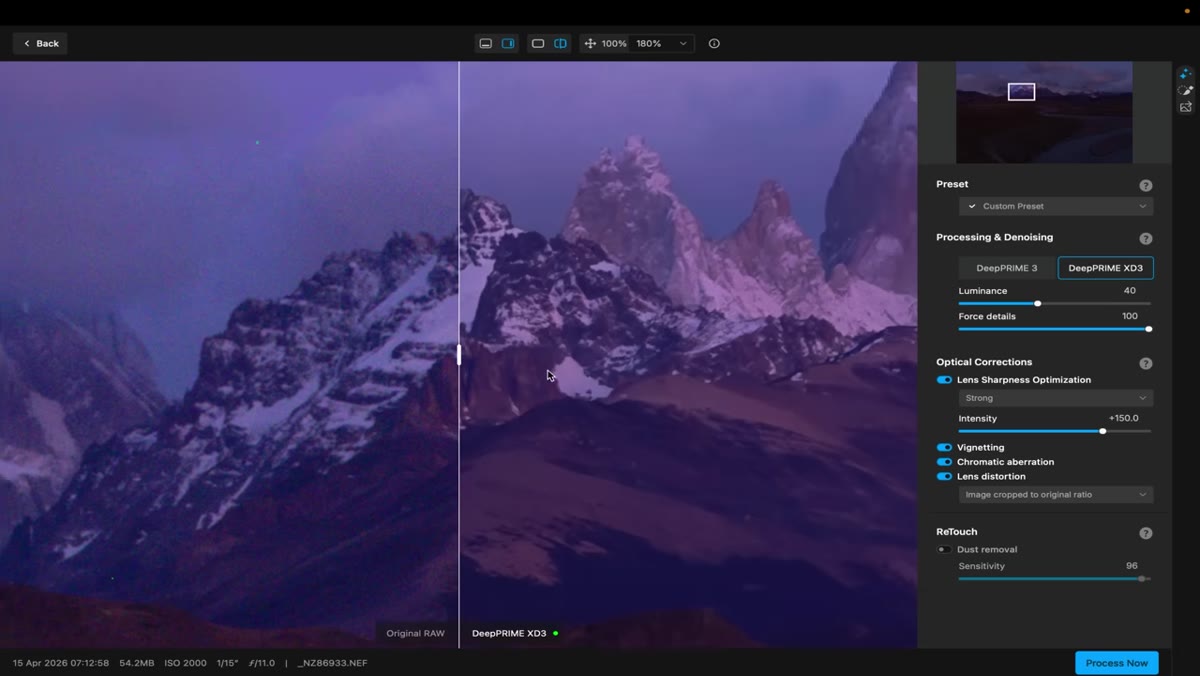
Task: Enable the Dust removal switch
Action: pos(944,550)
